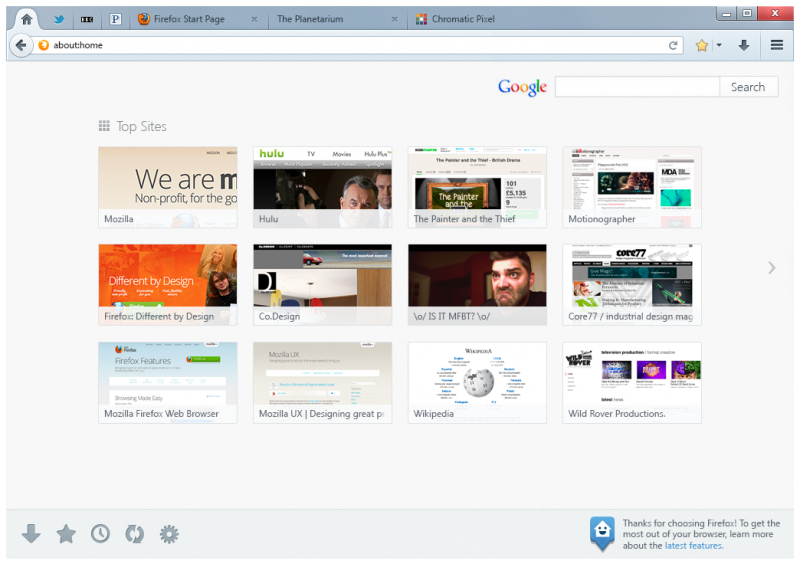Select the Firefox Start Page tab
Screen dimensions: 800x564
pos(198,19)
